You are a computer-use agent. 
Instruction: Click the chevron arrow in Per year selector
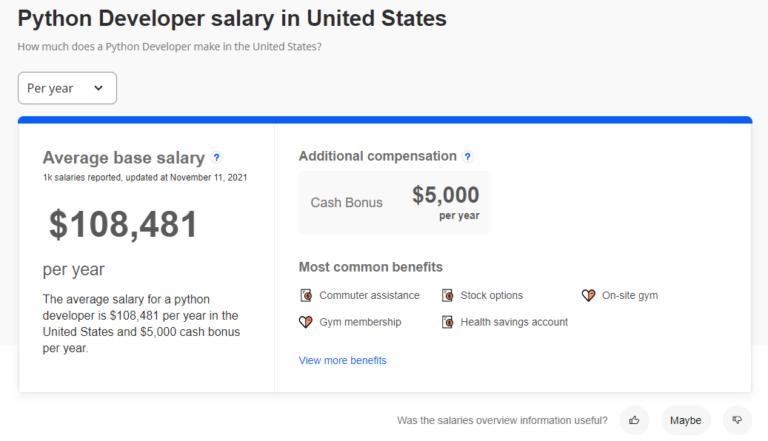[x=98, y=88]
